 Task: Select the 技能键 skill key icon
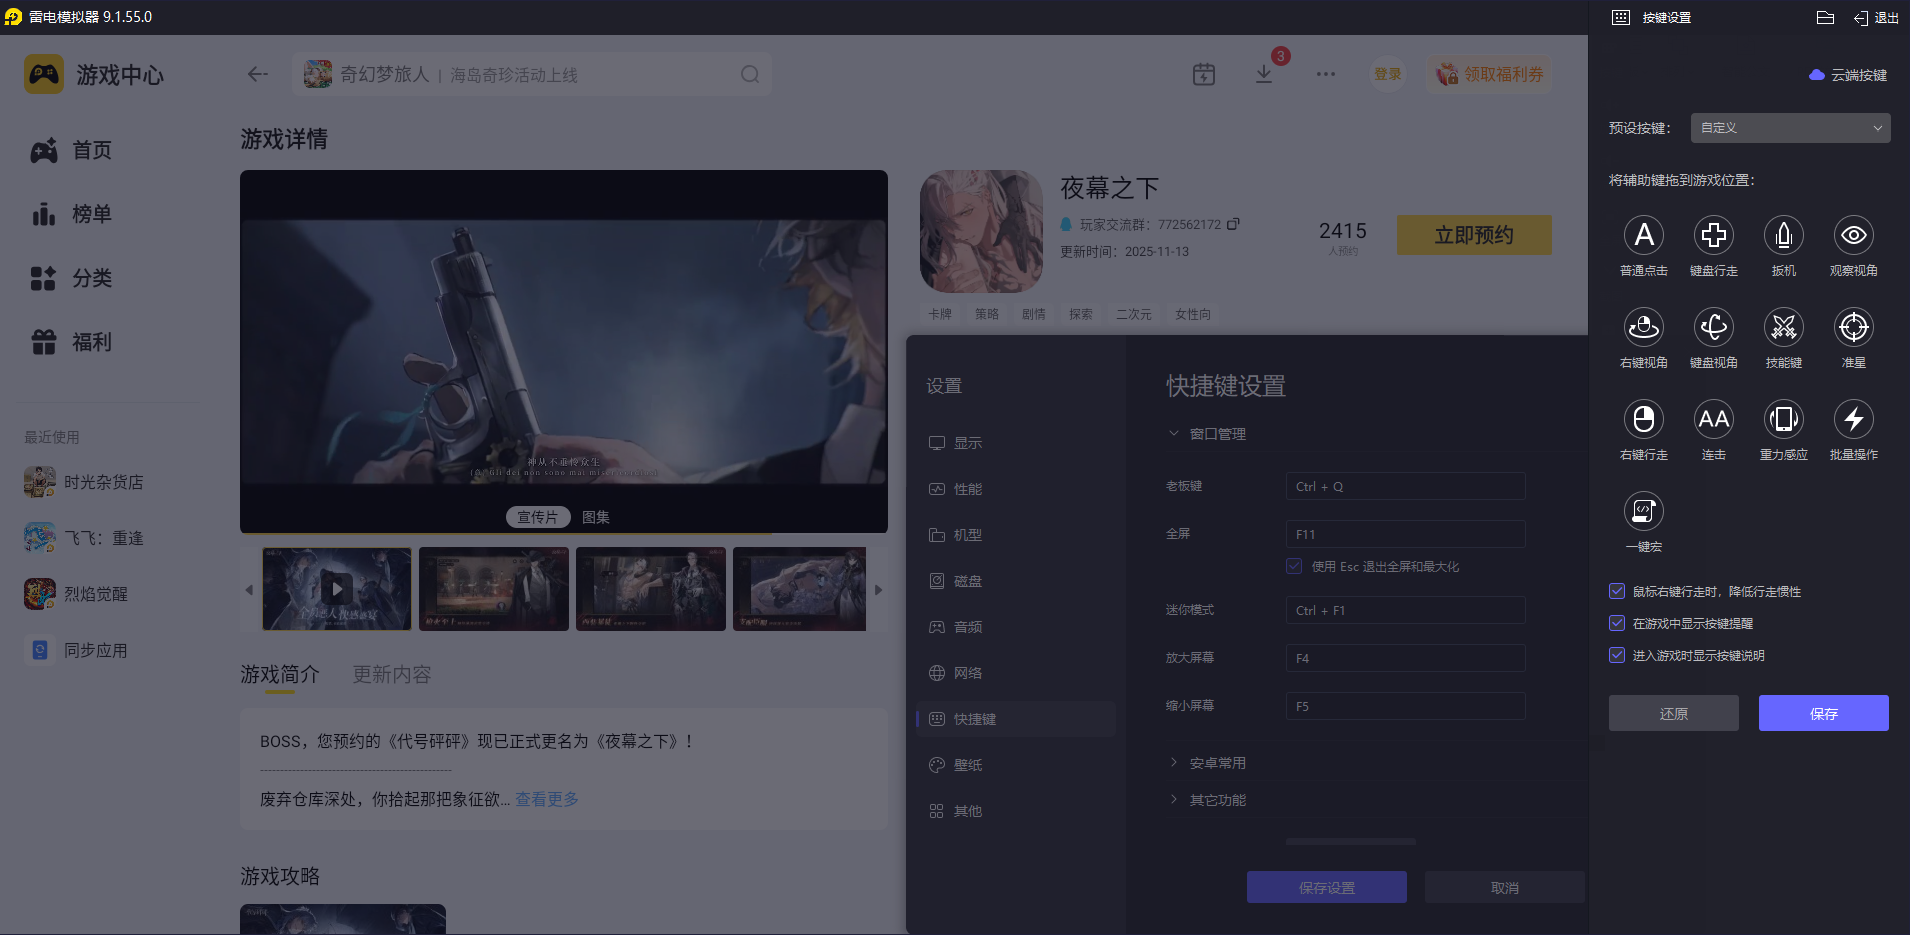1783,328
